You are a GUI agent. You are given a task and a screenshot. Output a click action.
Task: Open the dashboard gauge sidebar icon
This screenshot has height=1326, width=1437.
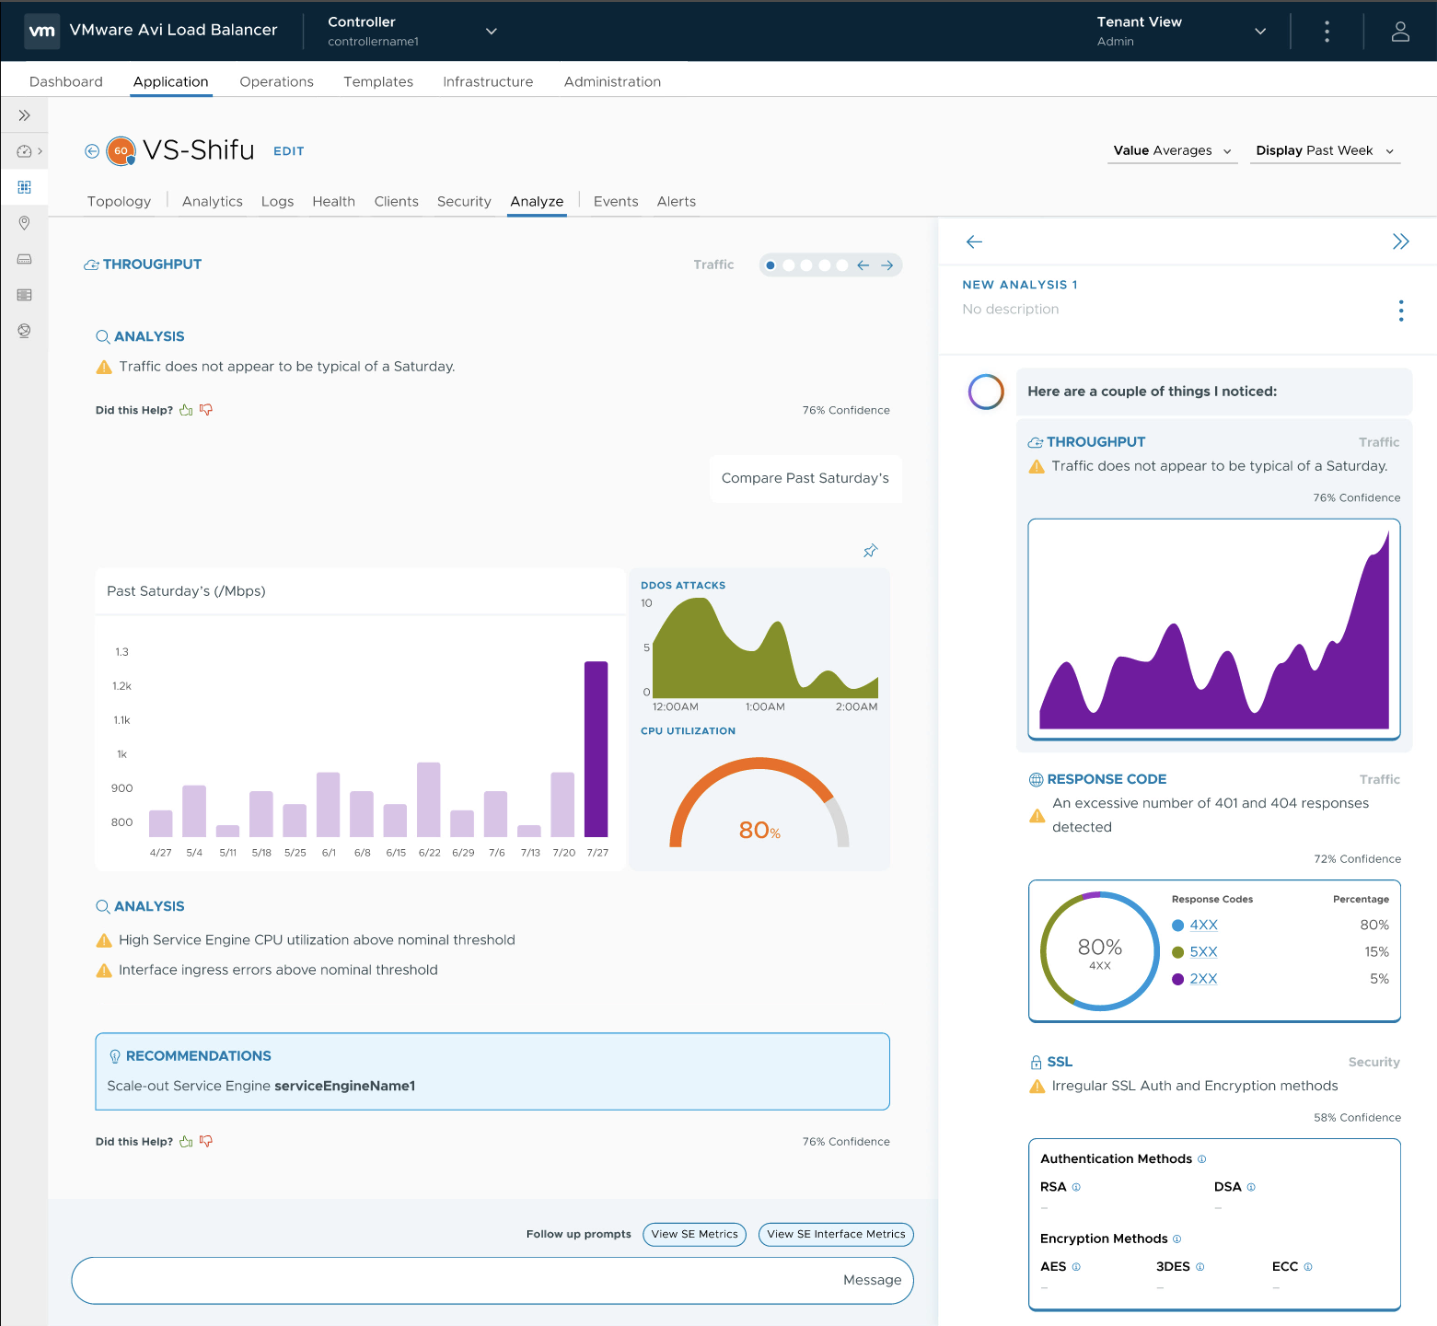[x=24, y=151]
